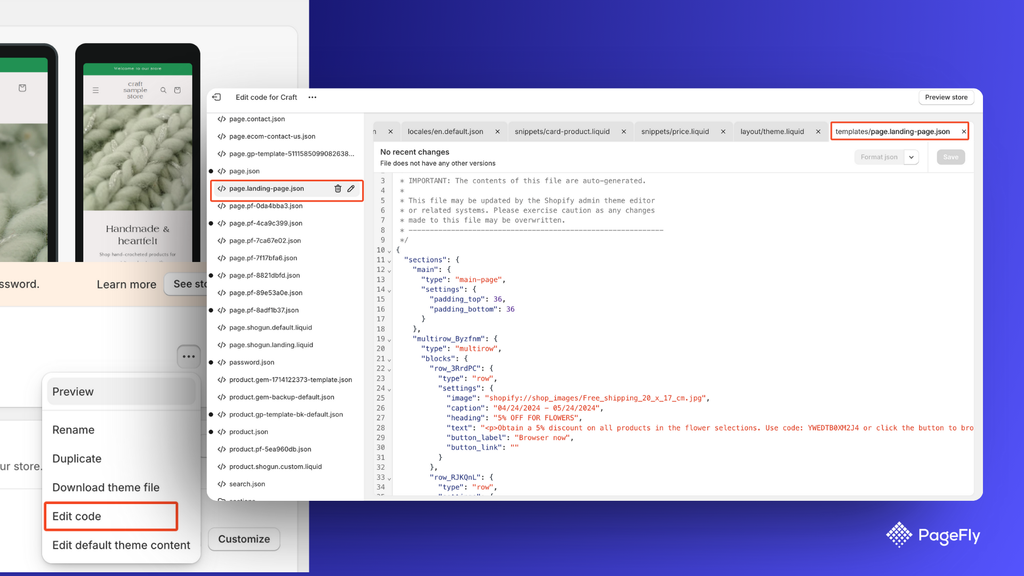This screenshot has width=1024, height=576.
Task: Close the templates/page.landing-page.json tab
Action: click(x=963, y=131)
